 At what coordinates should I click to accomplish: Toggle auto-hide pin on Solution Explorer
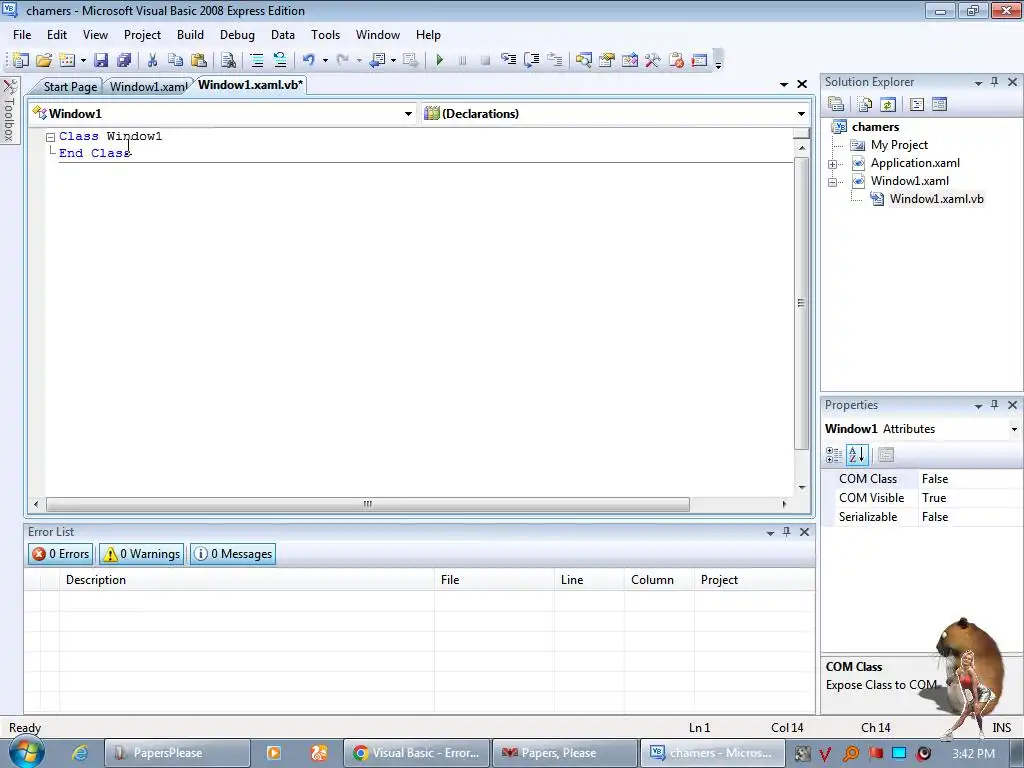pyautogui.click(x=995, y=82)
